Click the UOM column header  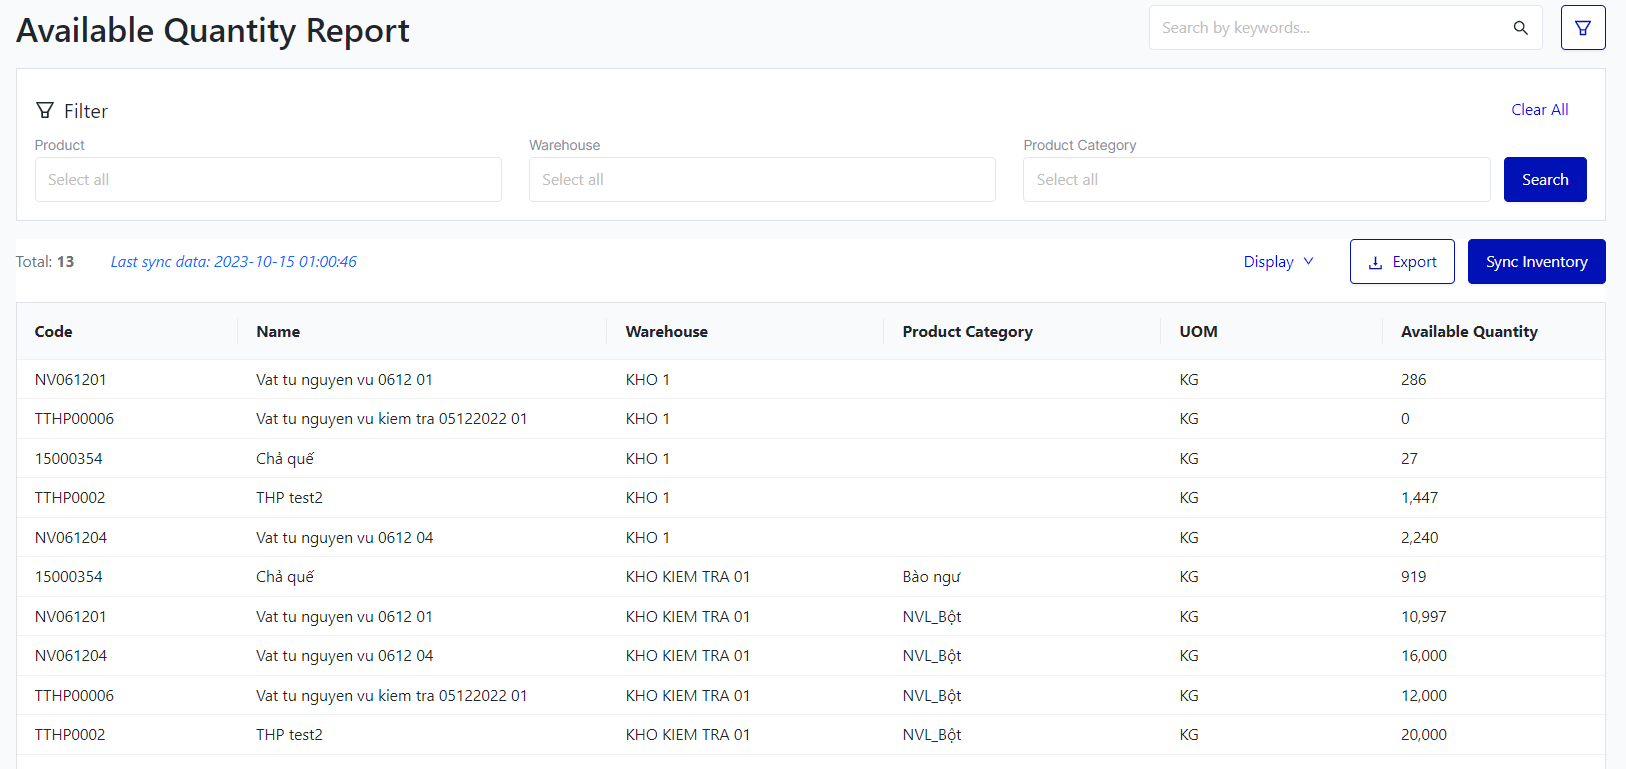click(x=1198, y=332)
